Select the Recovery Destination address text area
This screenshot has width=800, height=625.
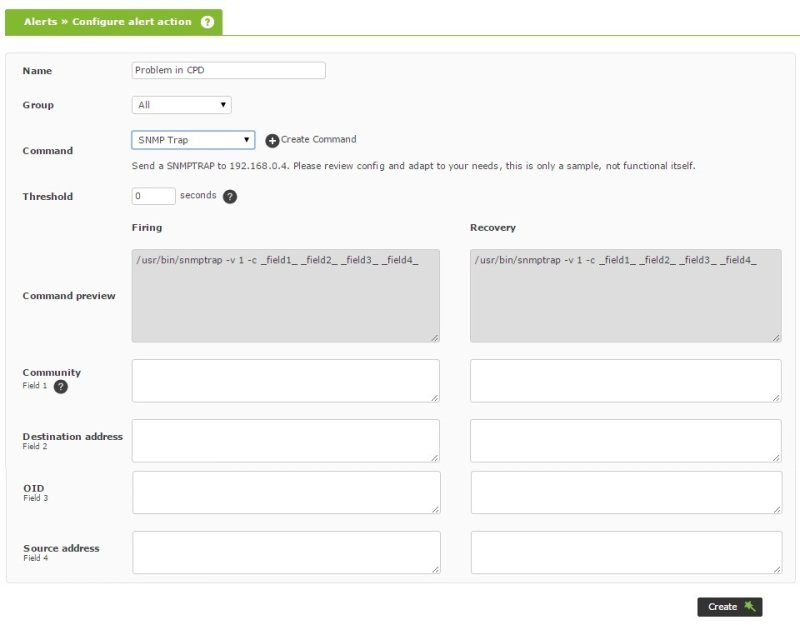pos(626,441)
